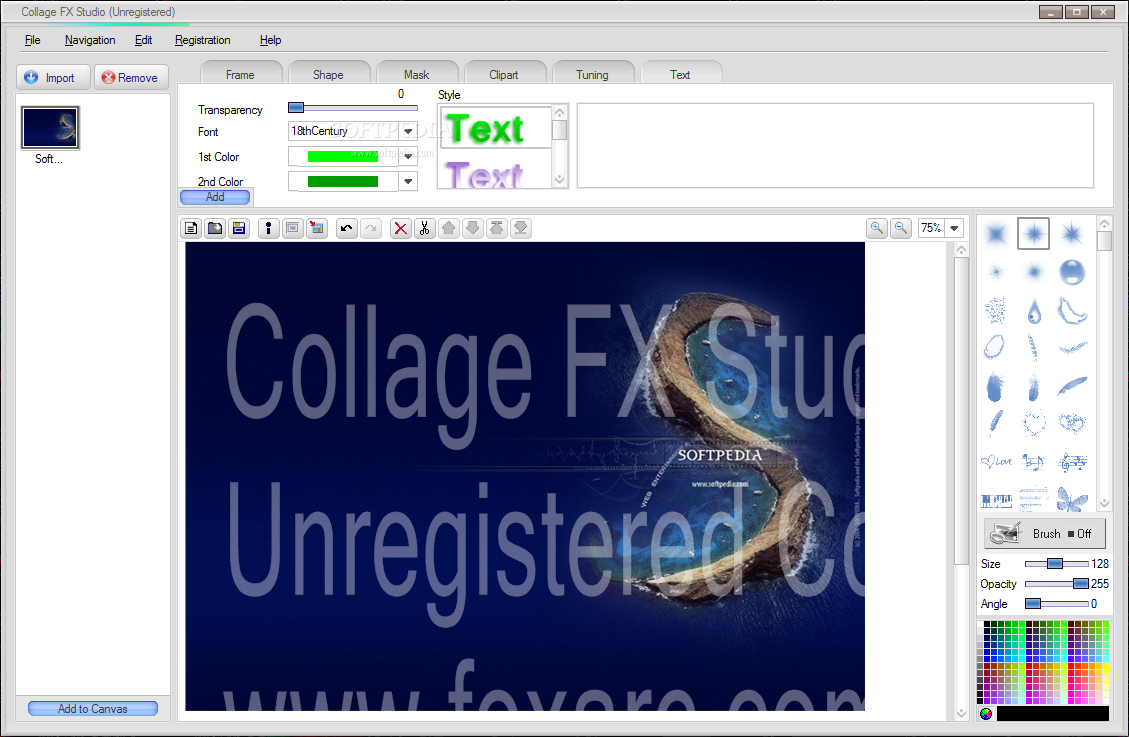
Task: Click the open project folder icon
Action: click(x=215, y=228)
